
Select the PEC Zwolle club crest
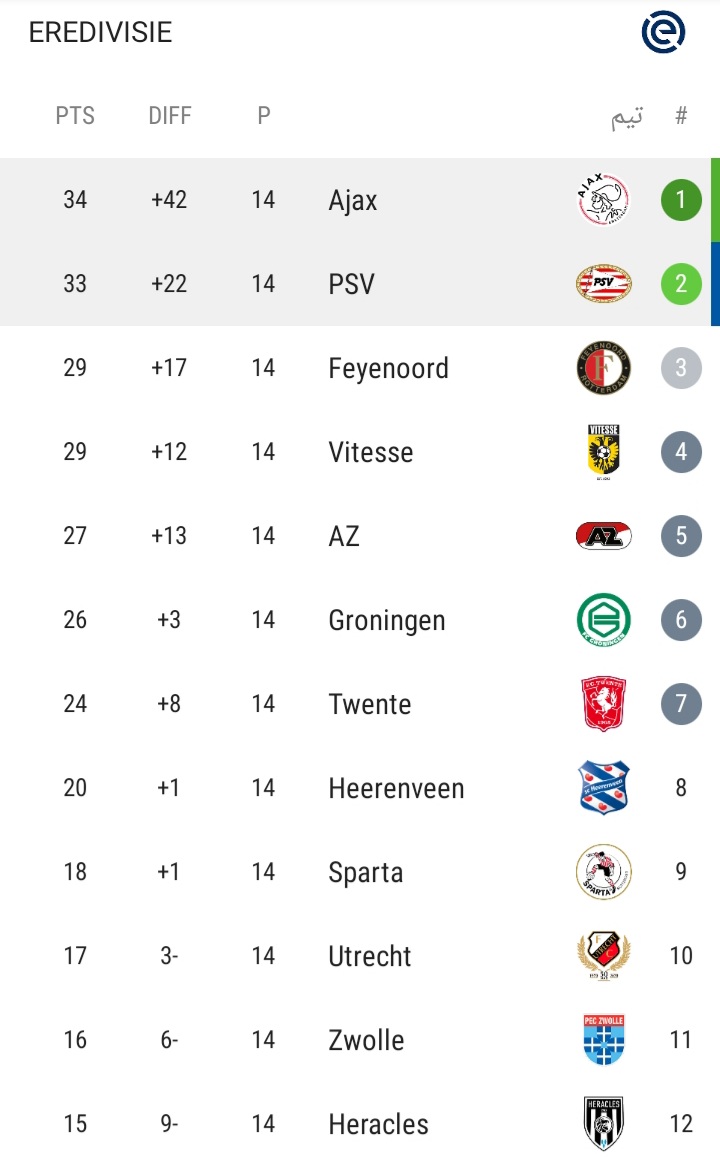pos(603,1039)
